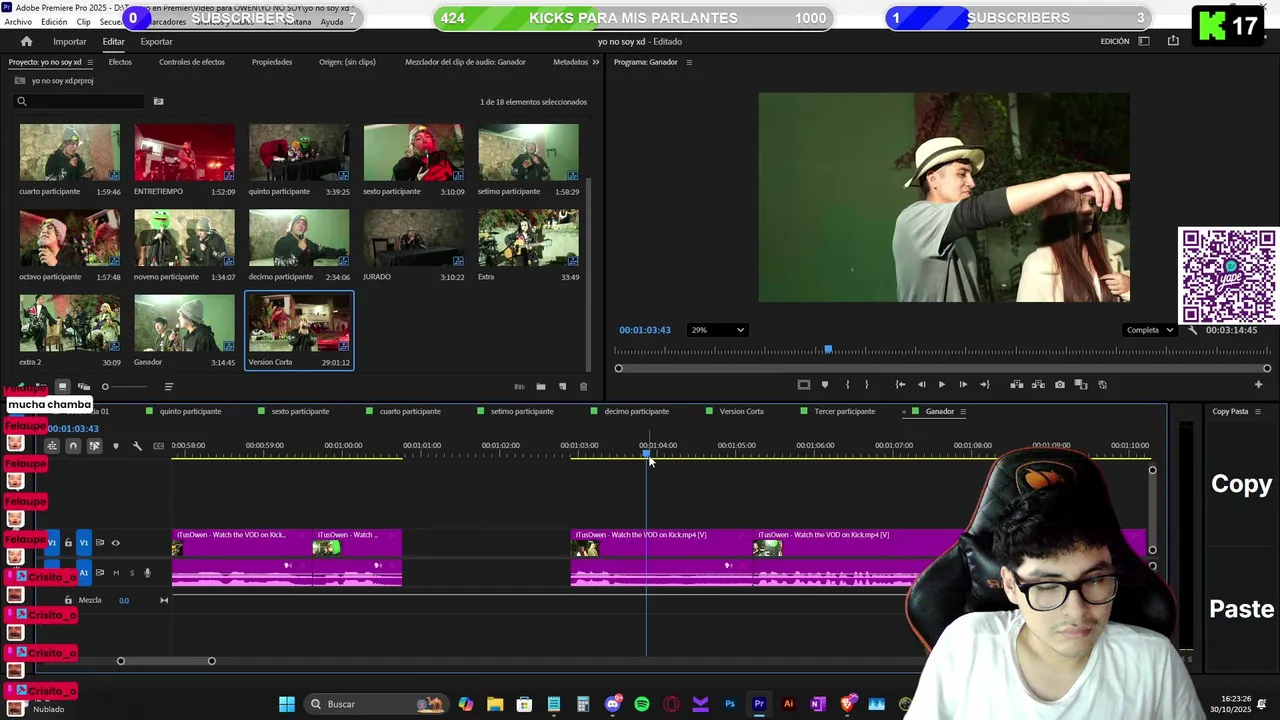Open timeline display settings wrench
Screen dimensions: 1280x720
pos(137,446)
